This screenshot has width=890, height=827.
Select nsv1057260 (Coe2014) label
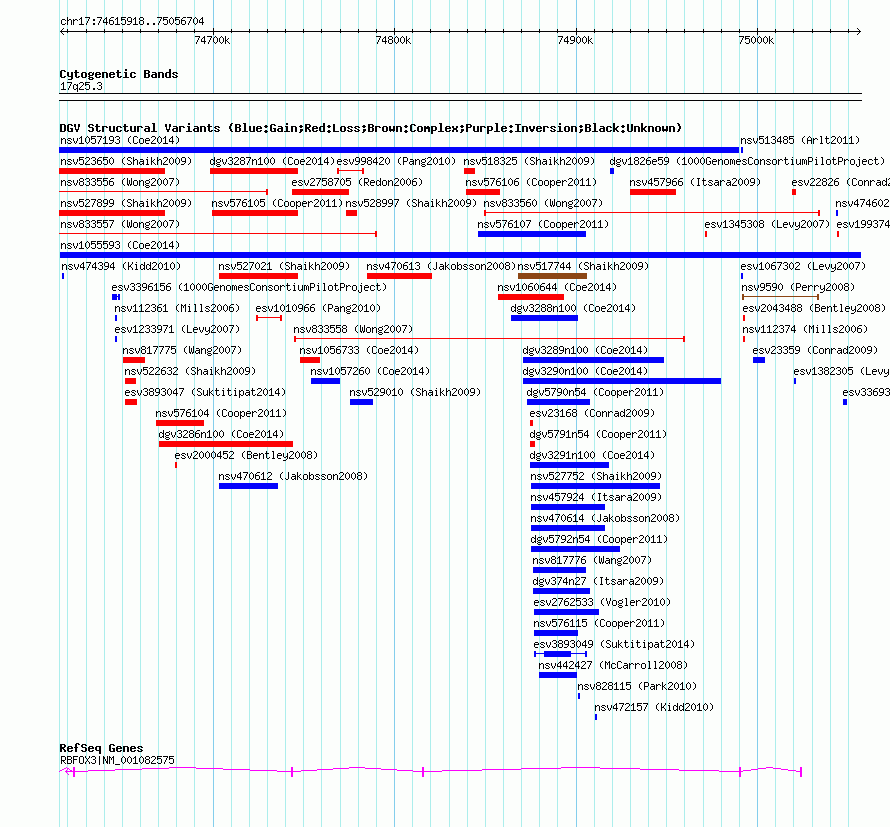(x=370, y=371)
